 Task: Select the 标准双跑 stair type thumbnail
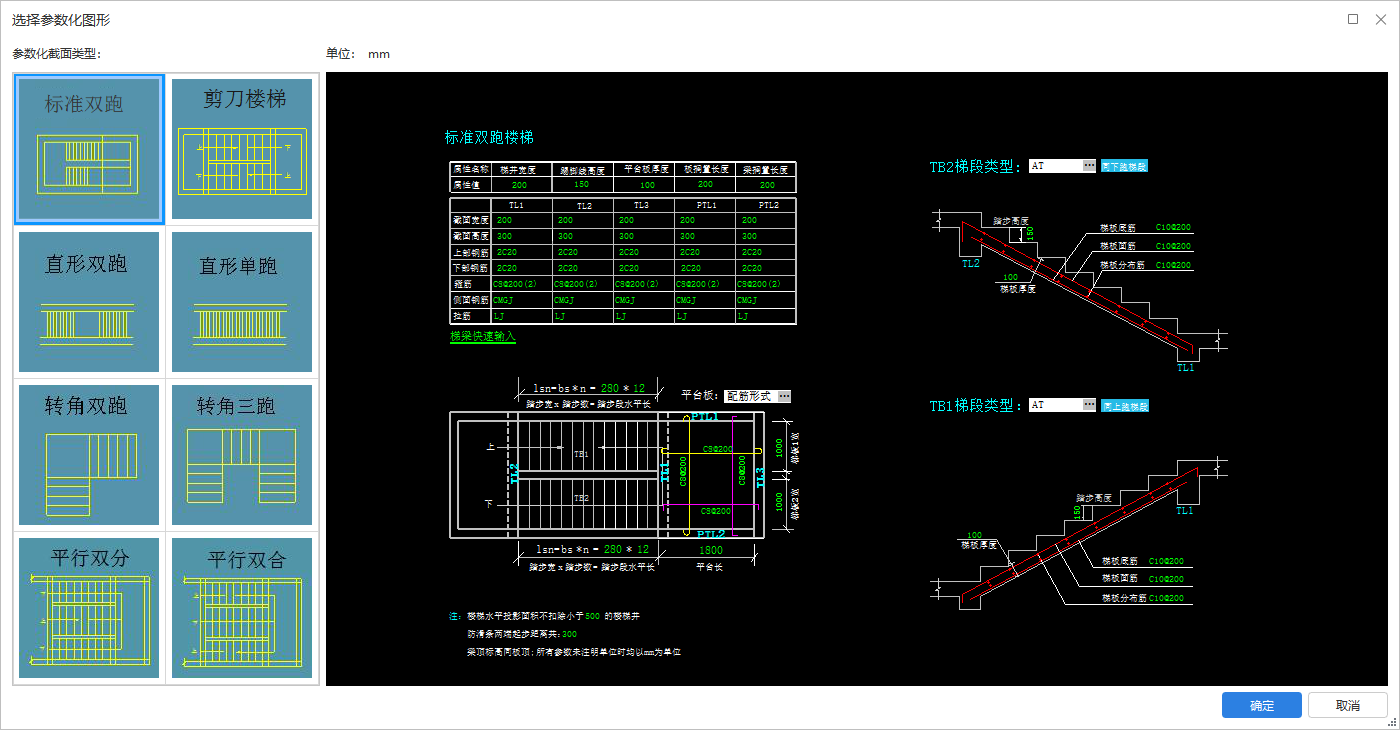click(88, 149)
